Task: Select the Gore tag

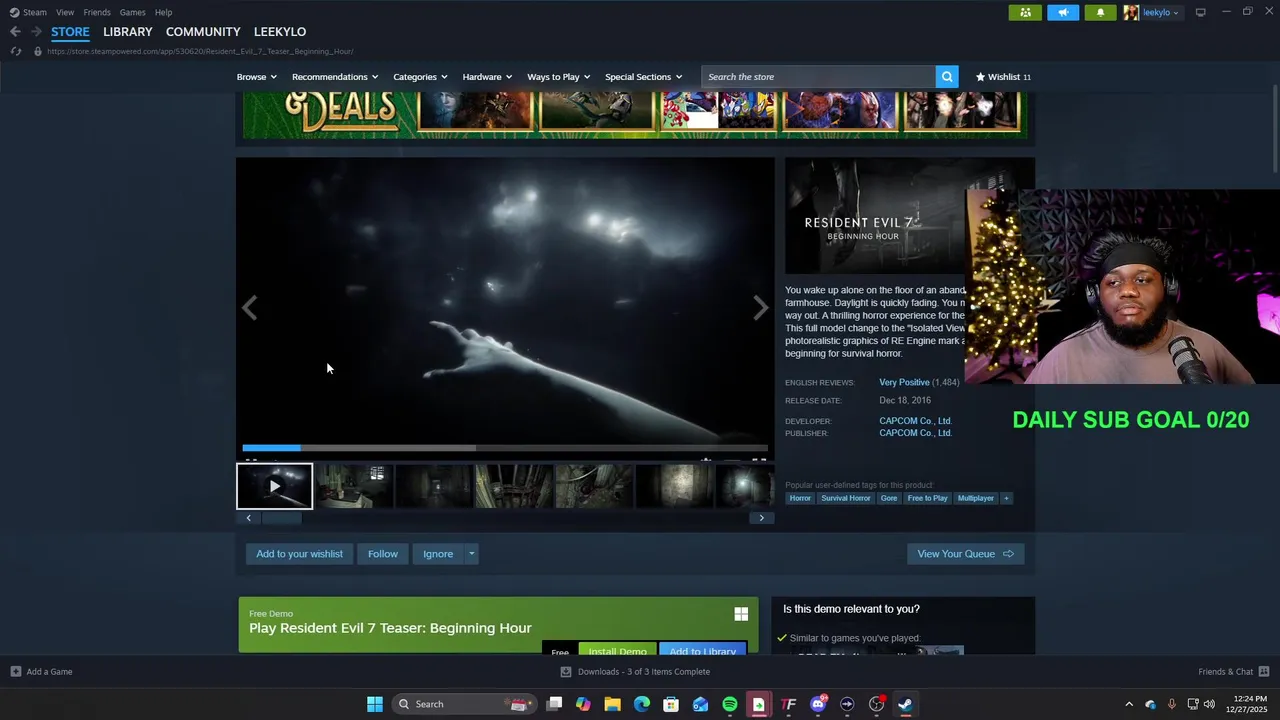Action: [889, 498]
